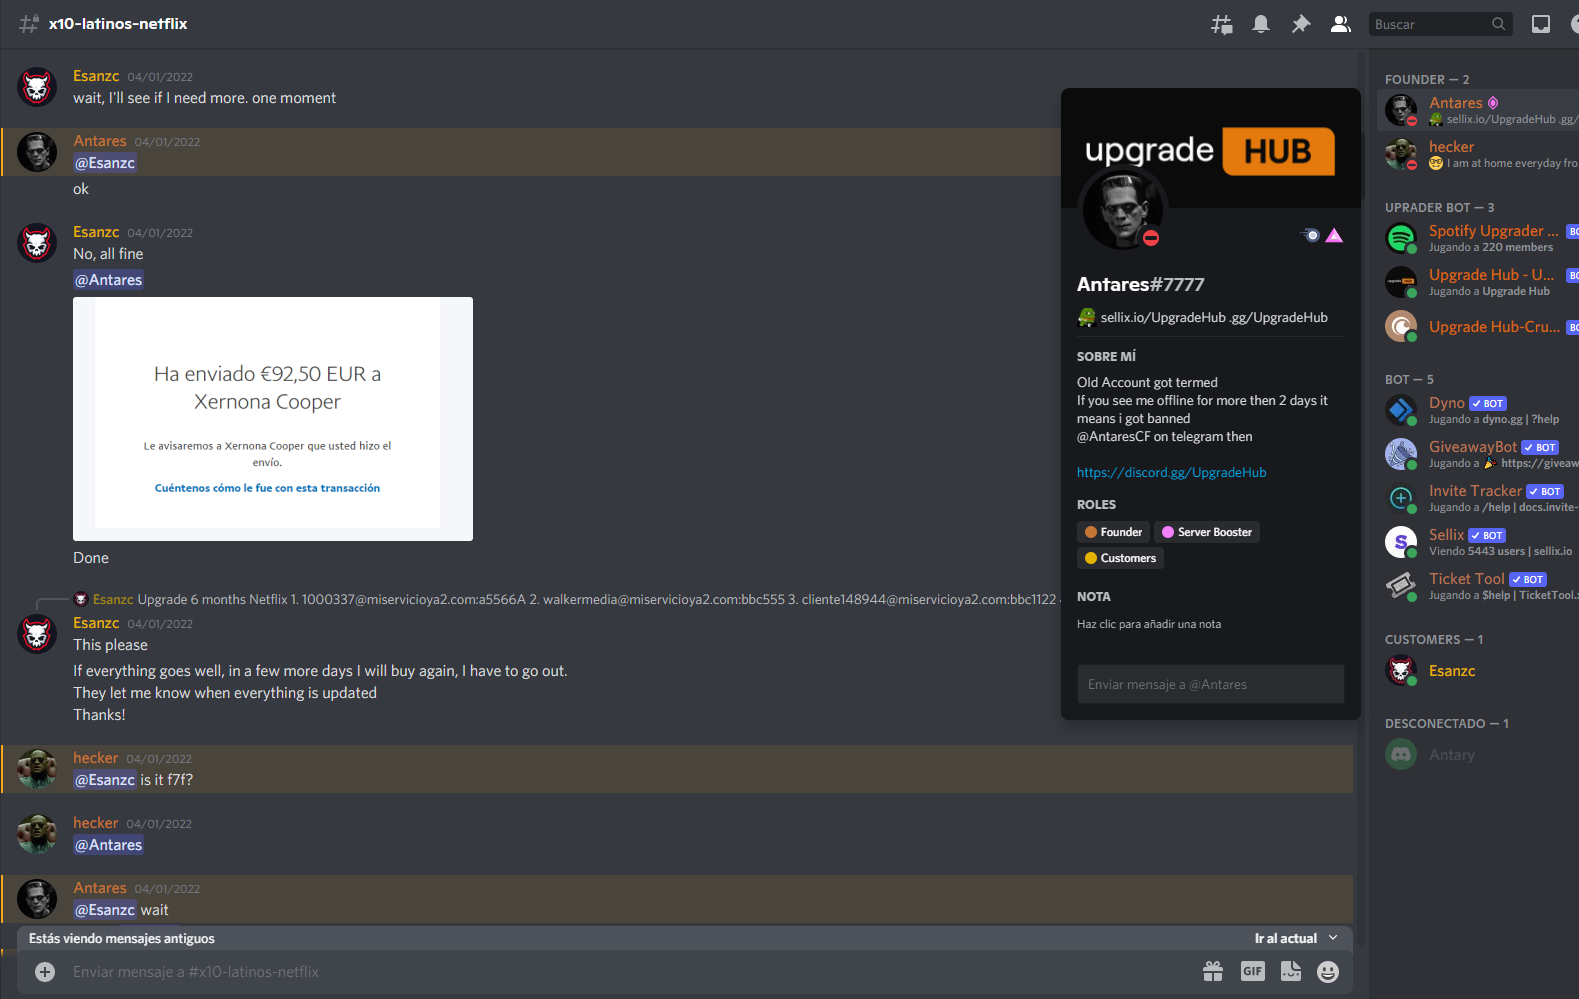Click the Spotify Upgrader avatar icon
Image resolution: width=1579 pixels, height=999 pixels.
click(1401, 238)
